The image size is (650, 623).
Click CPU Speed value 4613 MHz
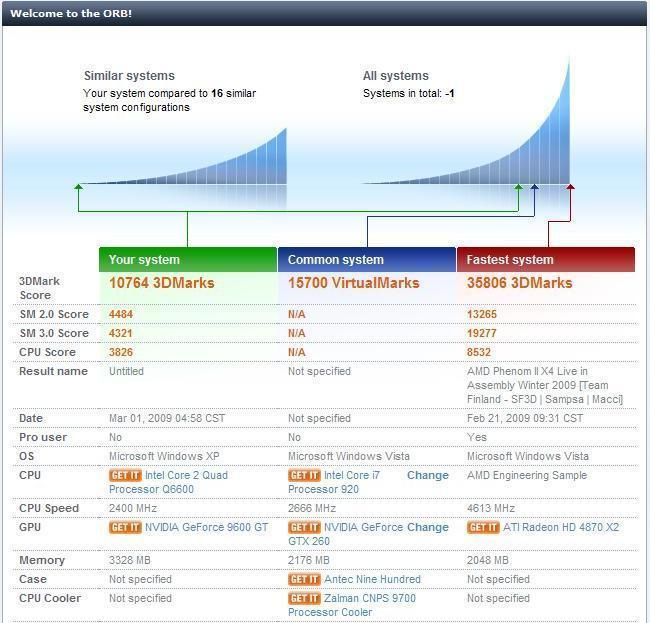(491, 508)
